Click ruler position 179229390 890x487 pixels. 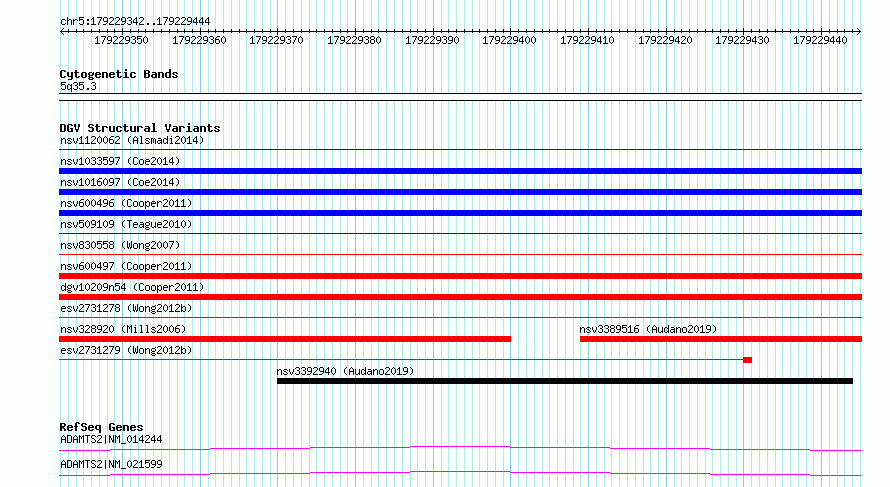coord(432,40)
